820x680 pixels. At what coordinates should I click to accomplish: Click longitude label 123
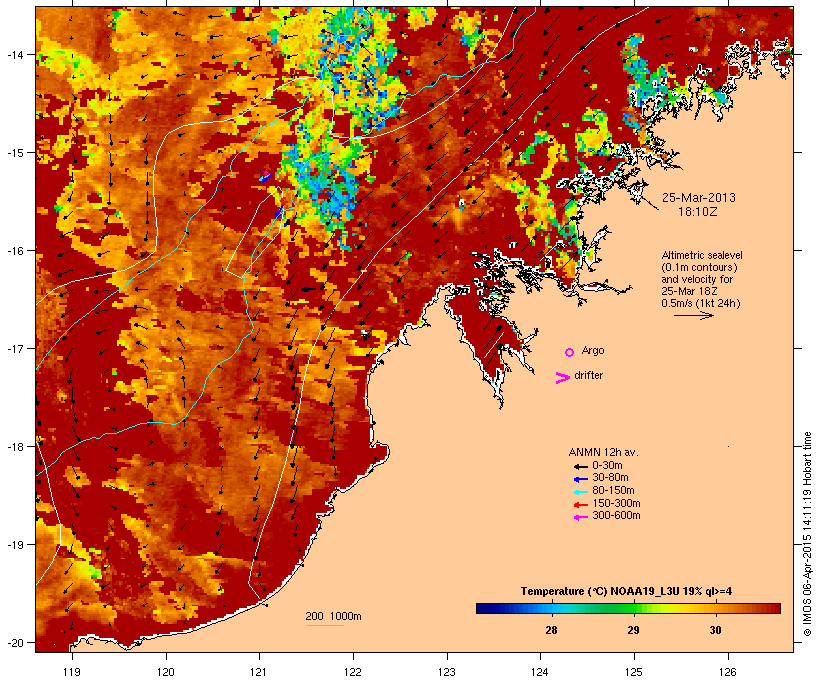point(447,672)
